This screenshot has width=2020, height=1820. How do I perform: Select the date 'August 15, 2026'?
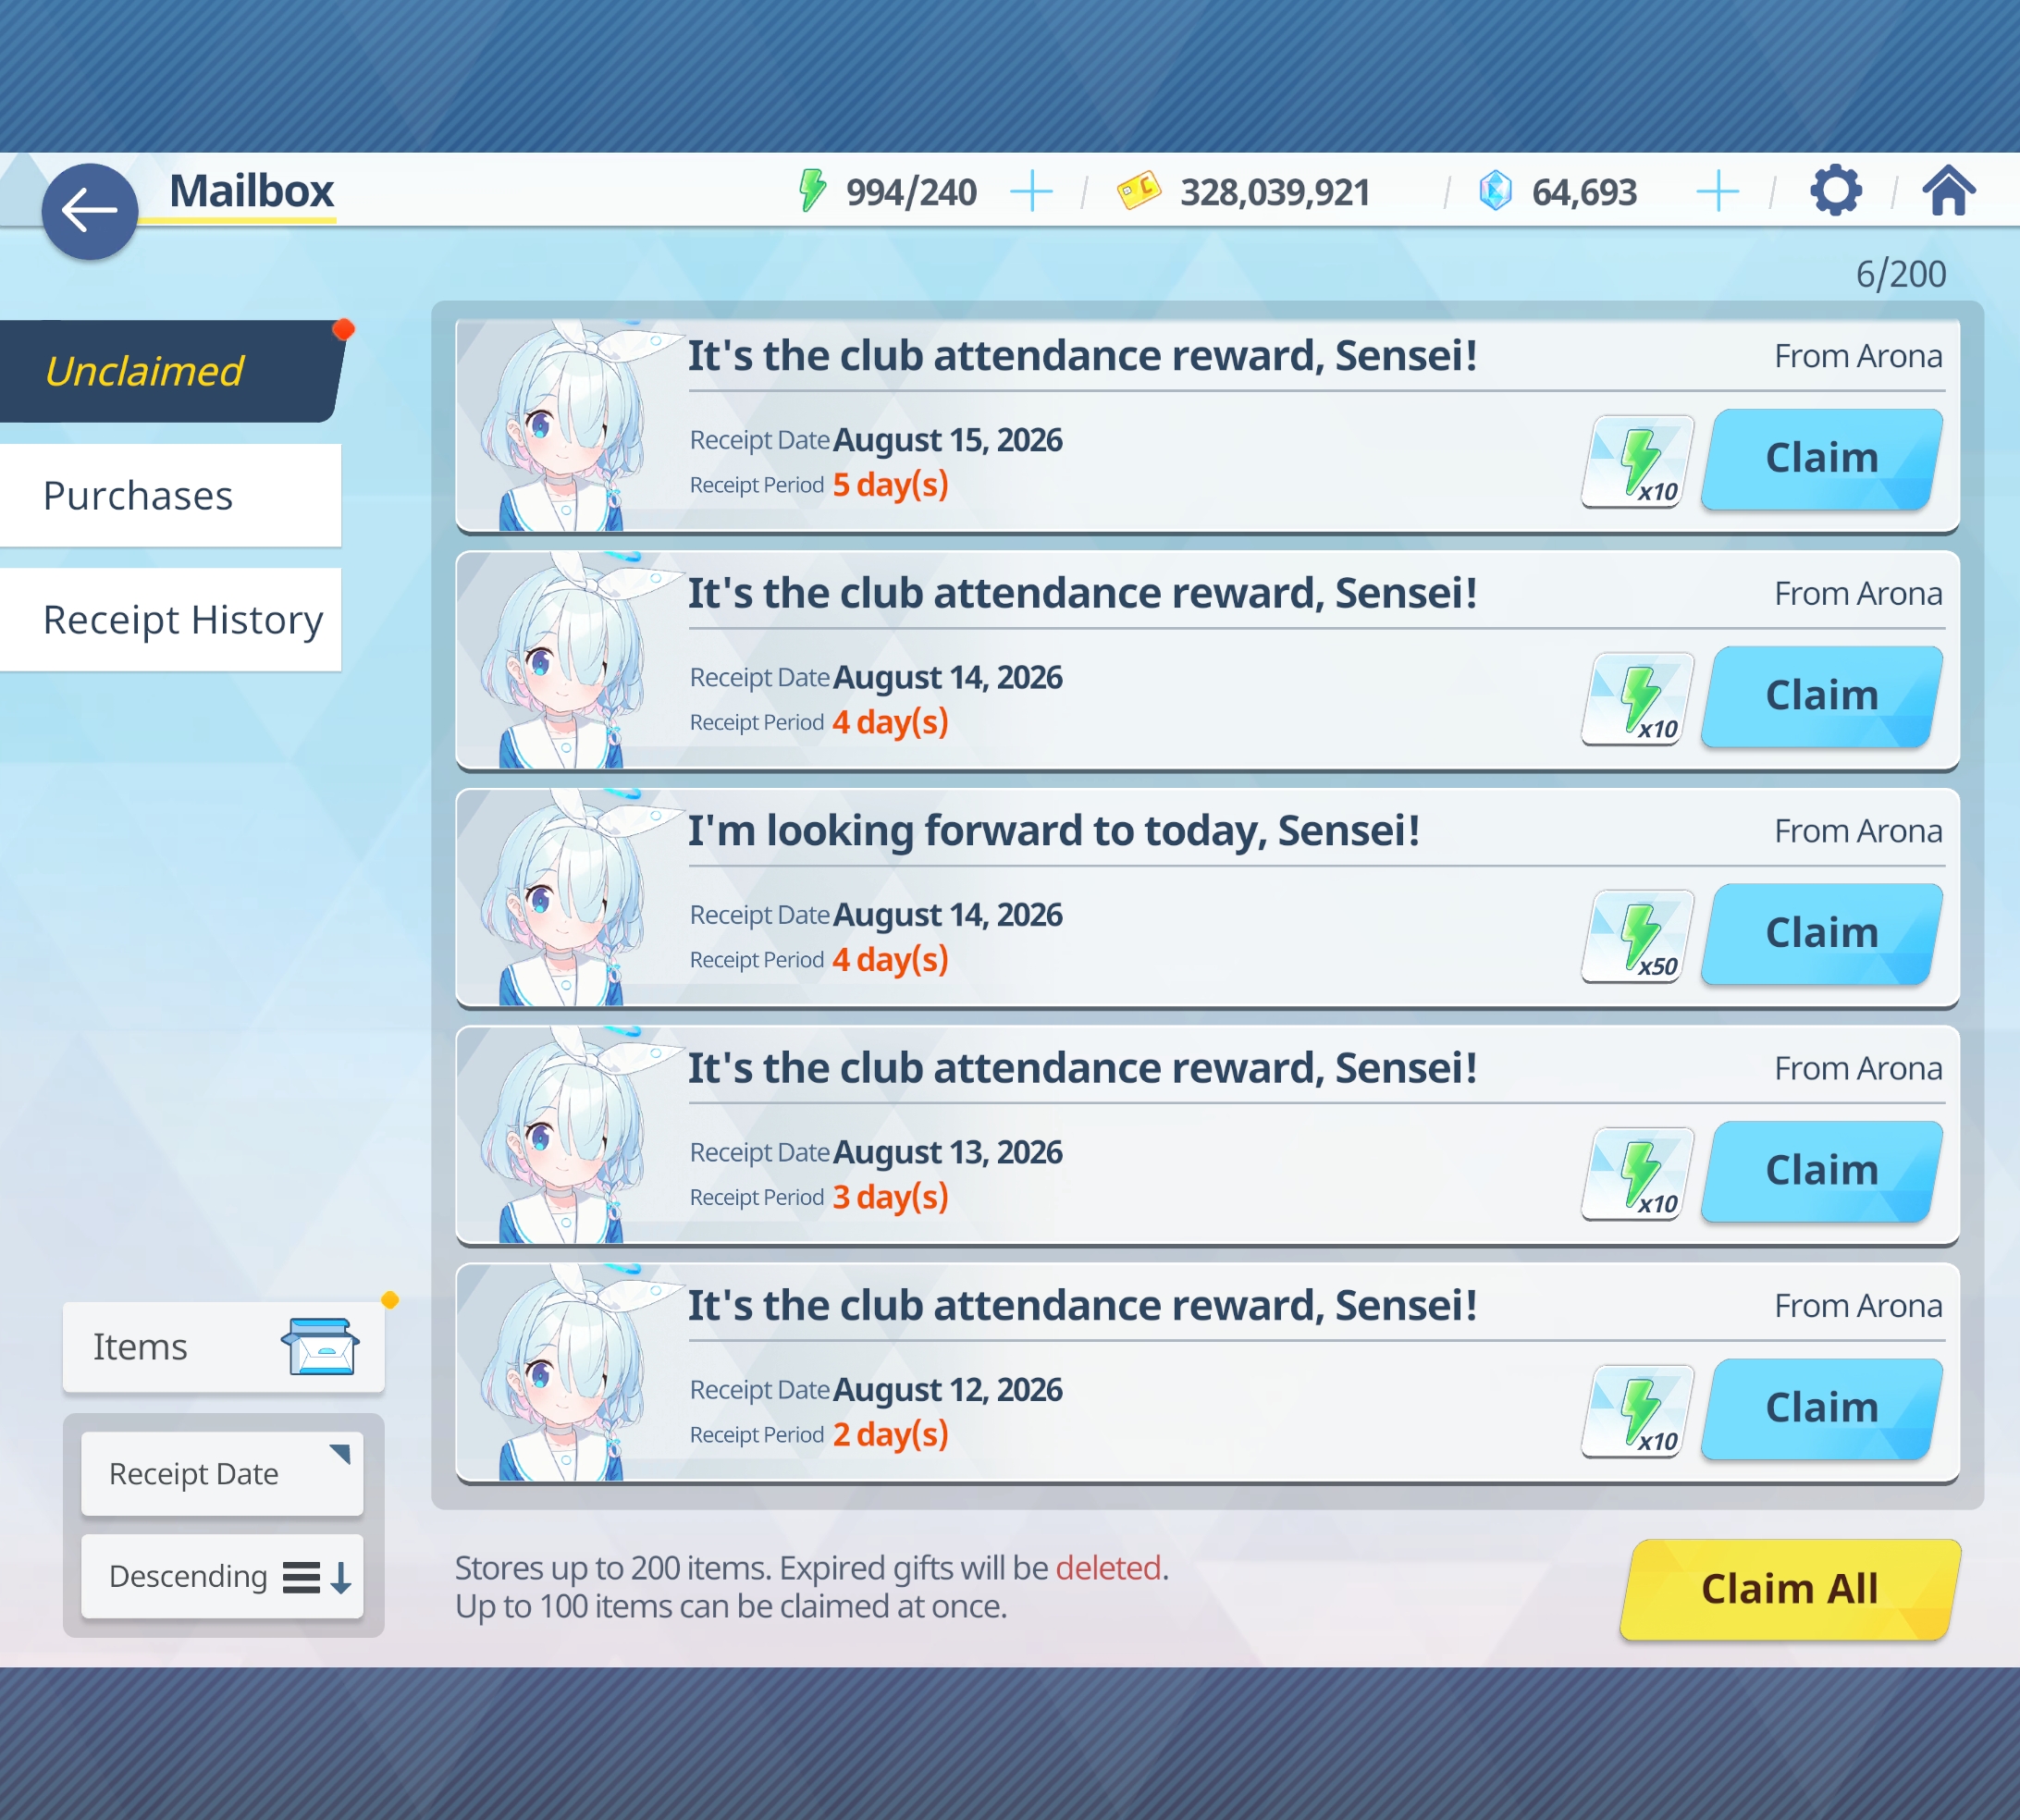point(948,440)
